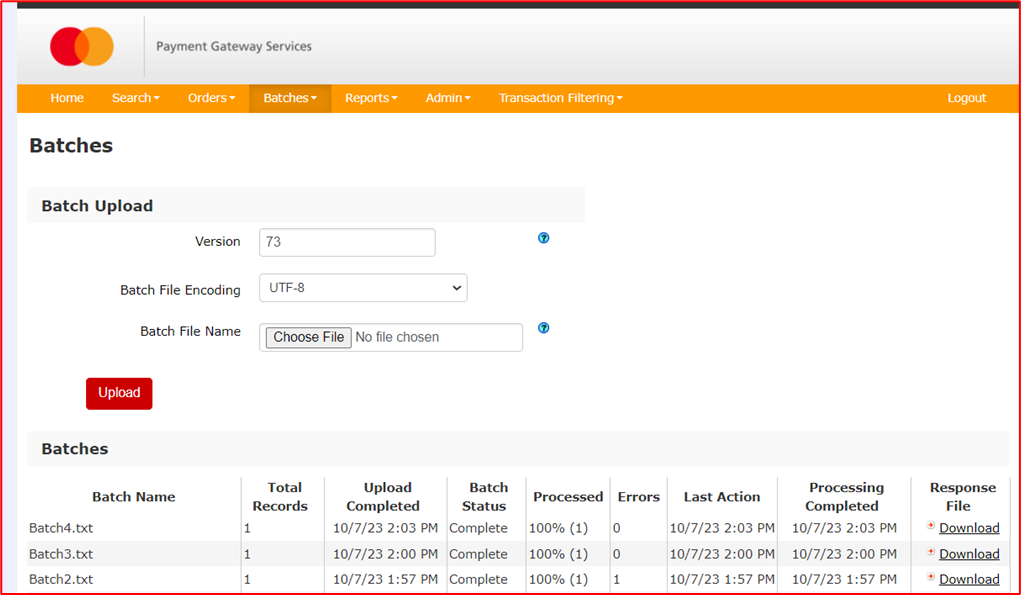Expand the Search menu
Viewport: 1021px width, 595px height.
(x=135, y=98)
